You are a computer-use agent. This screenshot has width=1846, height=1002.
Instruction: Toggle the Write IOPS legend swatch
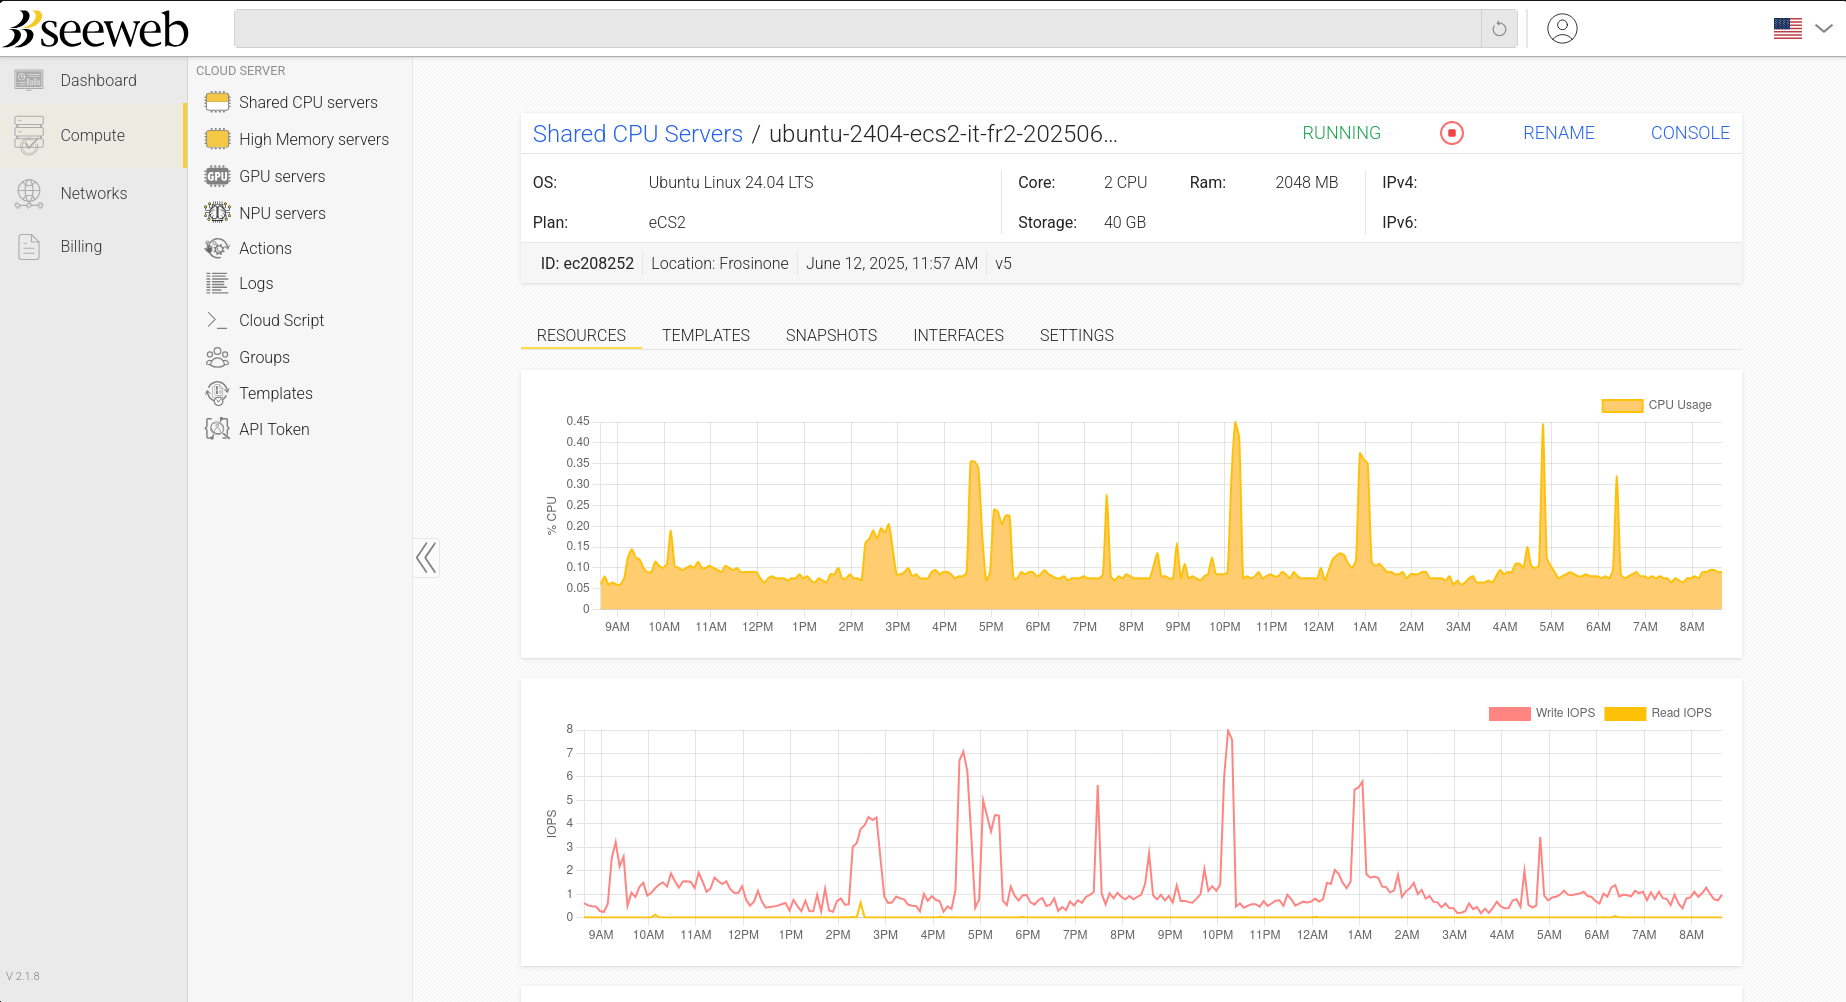pos(1509,713)
